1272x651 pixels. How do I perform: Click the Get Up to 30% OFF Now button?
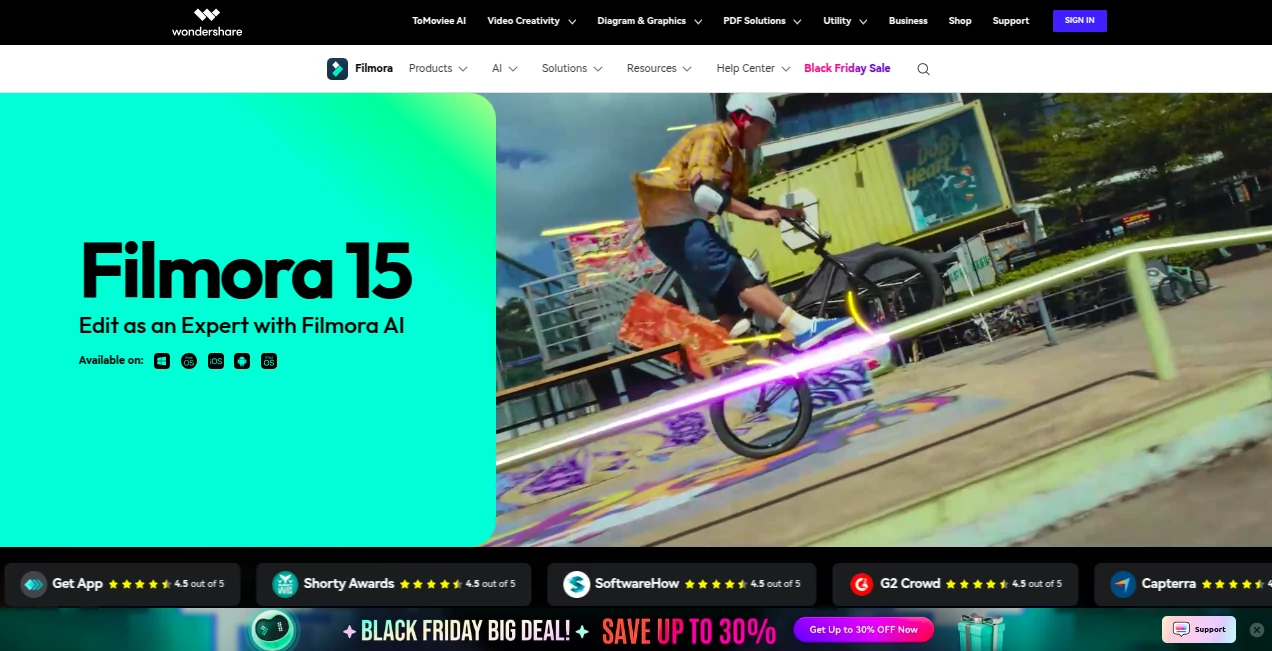point(863,629)
